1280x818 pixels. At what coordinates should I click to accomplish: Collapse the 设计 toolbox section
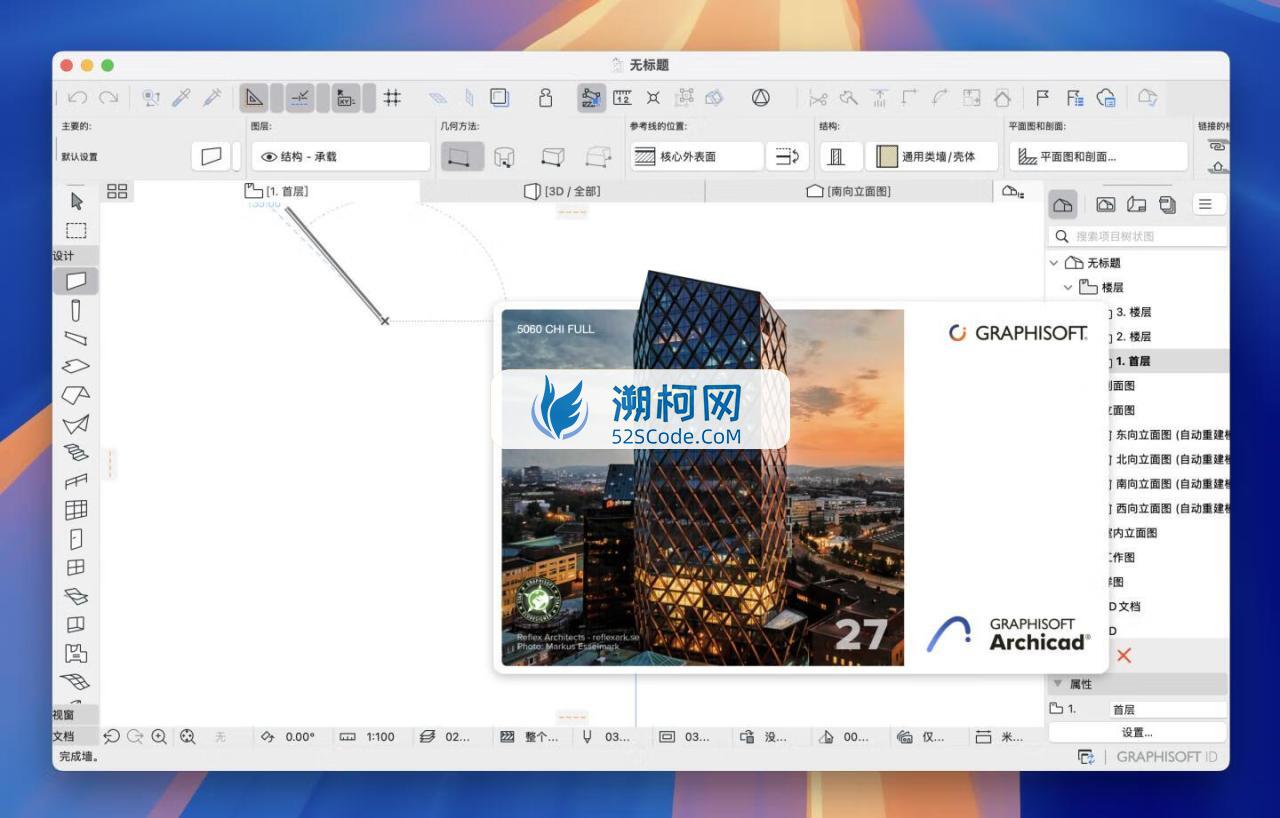[x=75, y=256]
